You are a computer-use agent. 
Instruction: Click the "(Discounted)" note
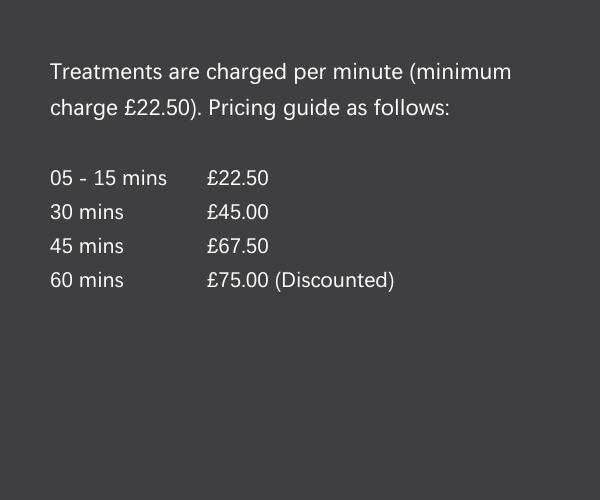tap(334, 280)
